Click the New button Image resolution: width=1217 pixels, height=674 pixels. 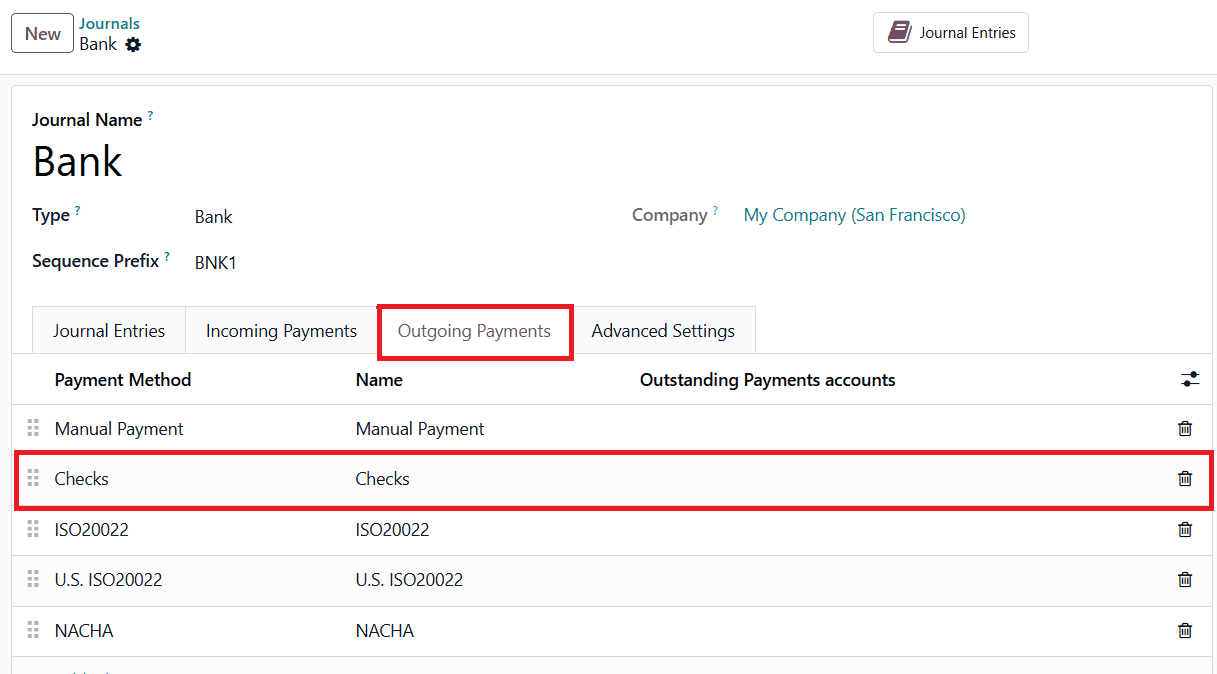pyautogui.click(x=42, y=33)
